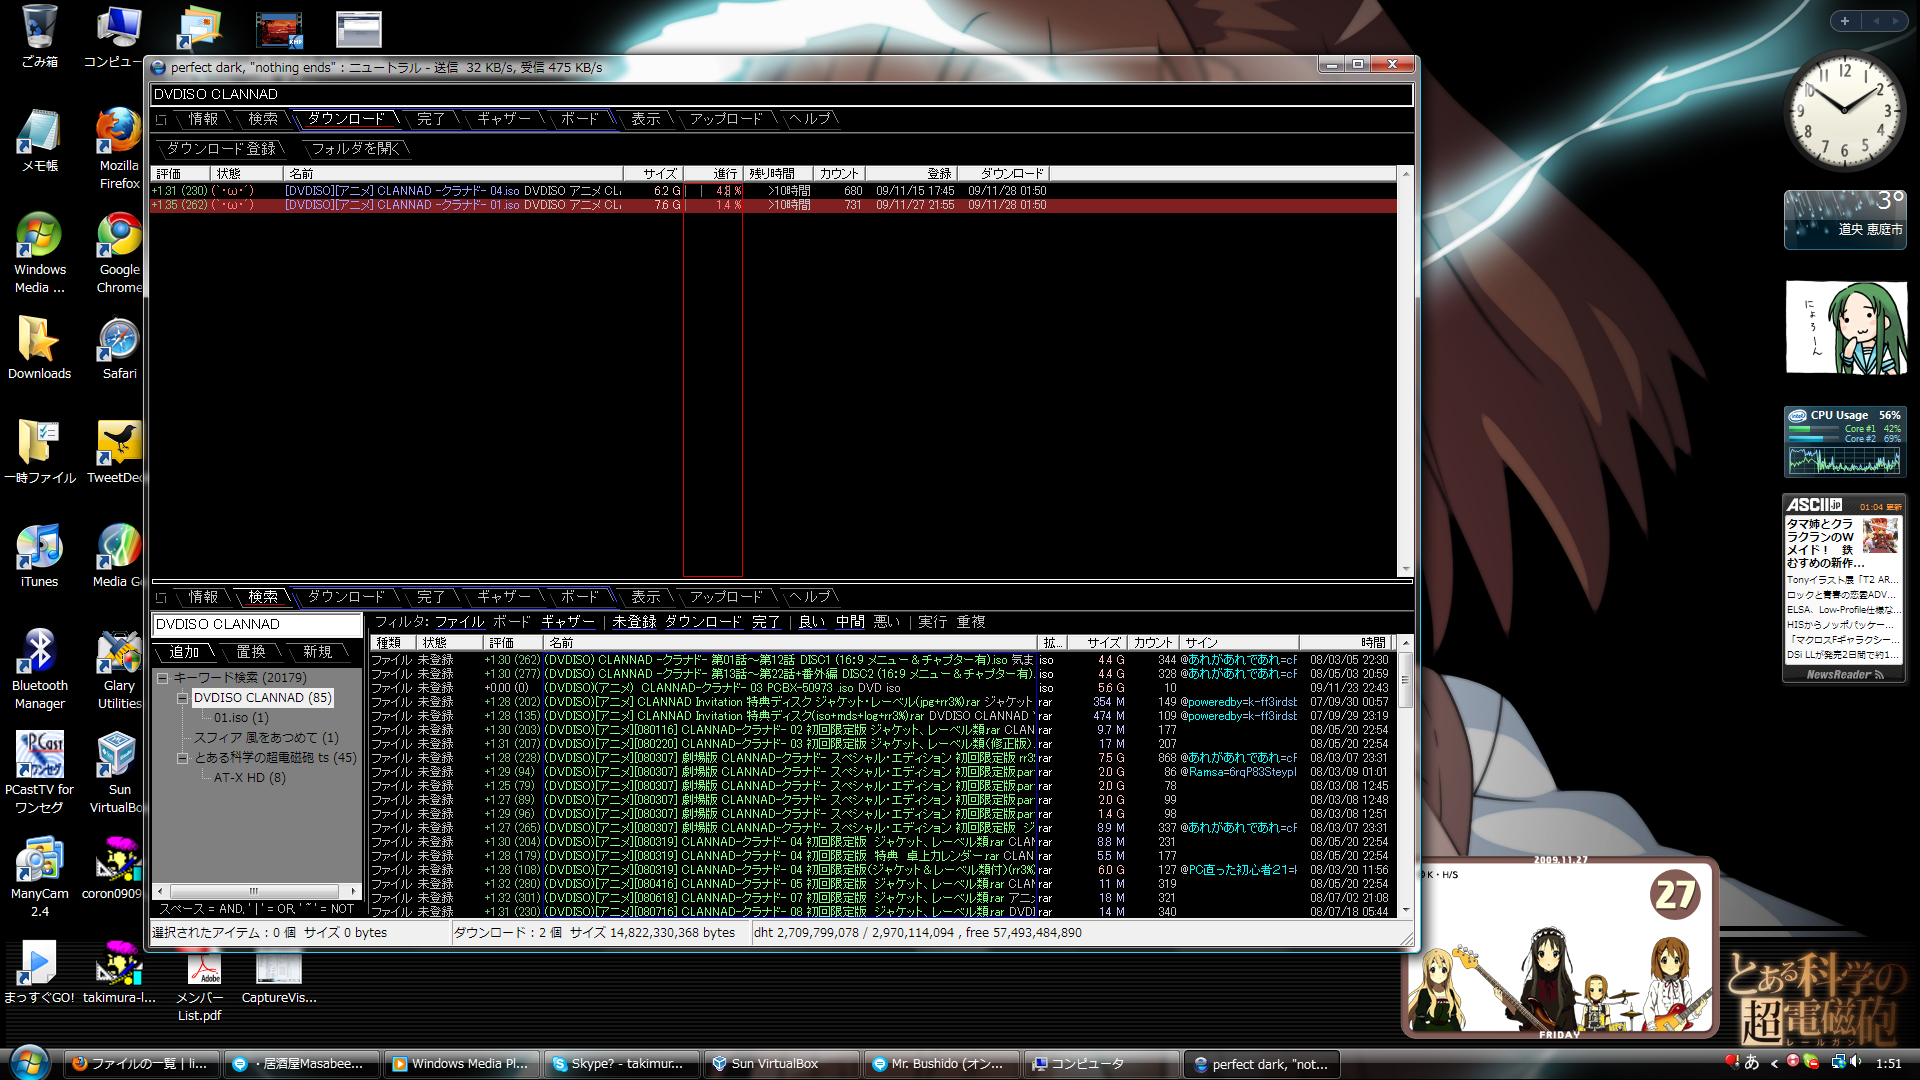
Task: Sort download list by 残り時間 column
Action: pyautogui.click(x=777, y=174)
